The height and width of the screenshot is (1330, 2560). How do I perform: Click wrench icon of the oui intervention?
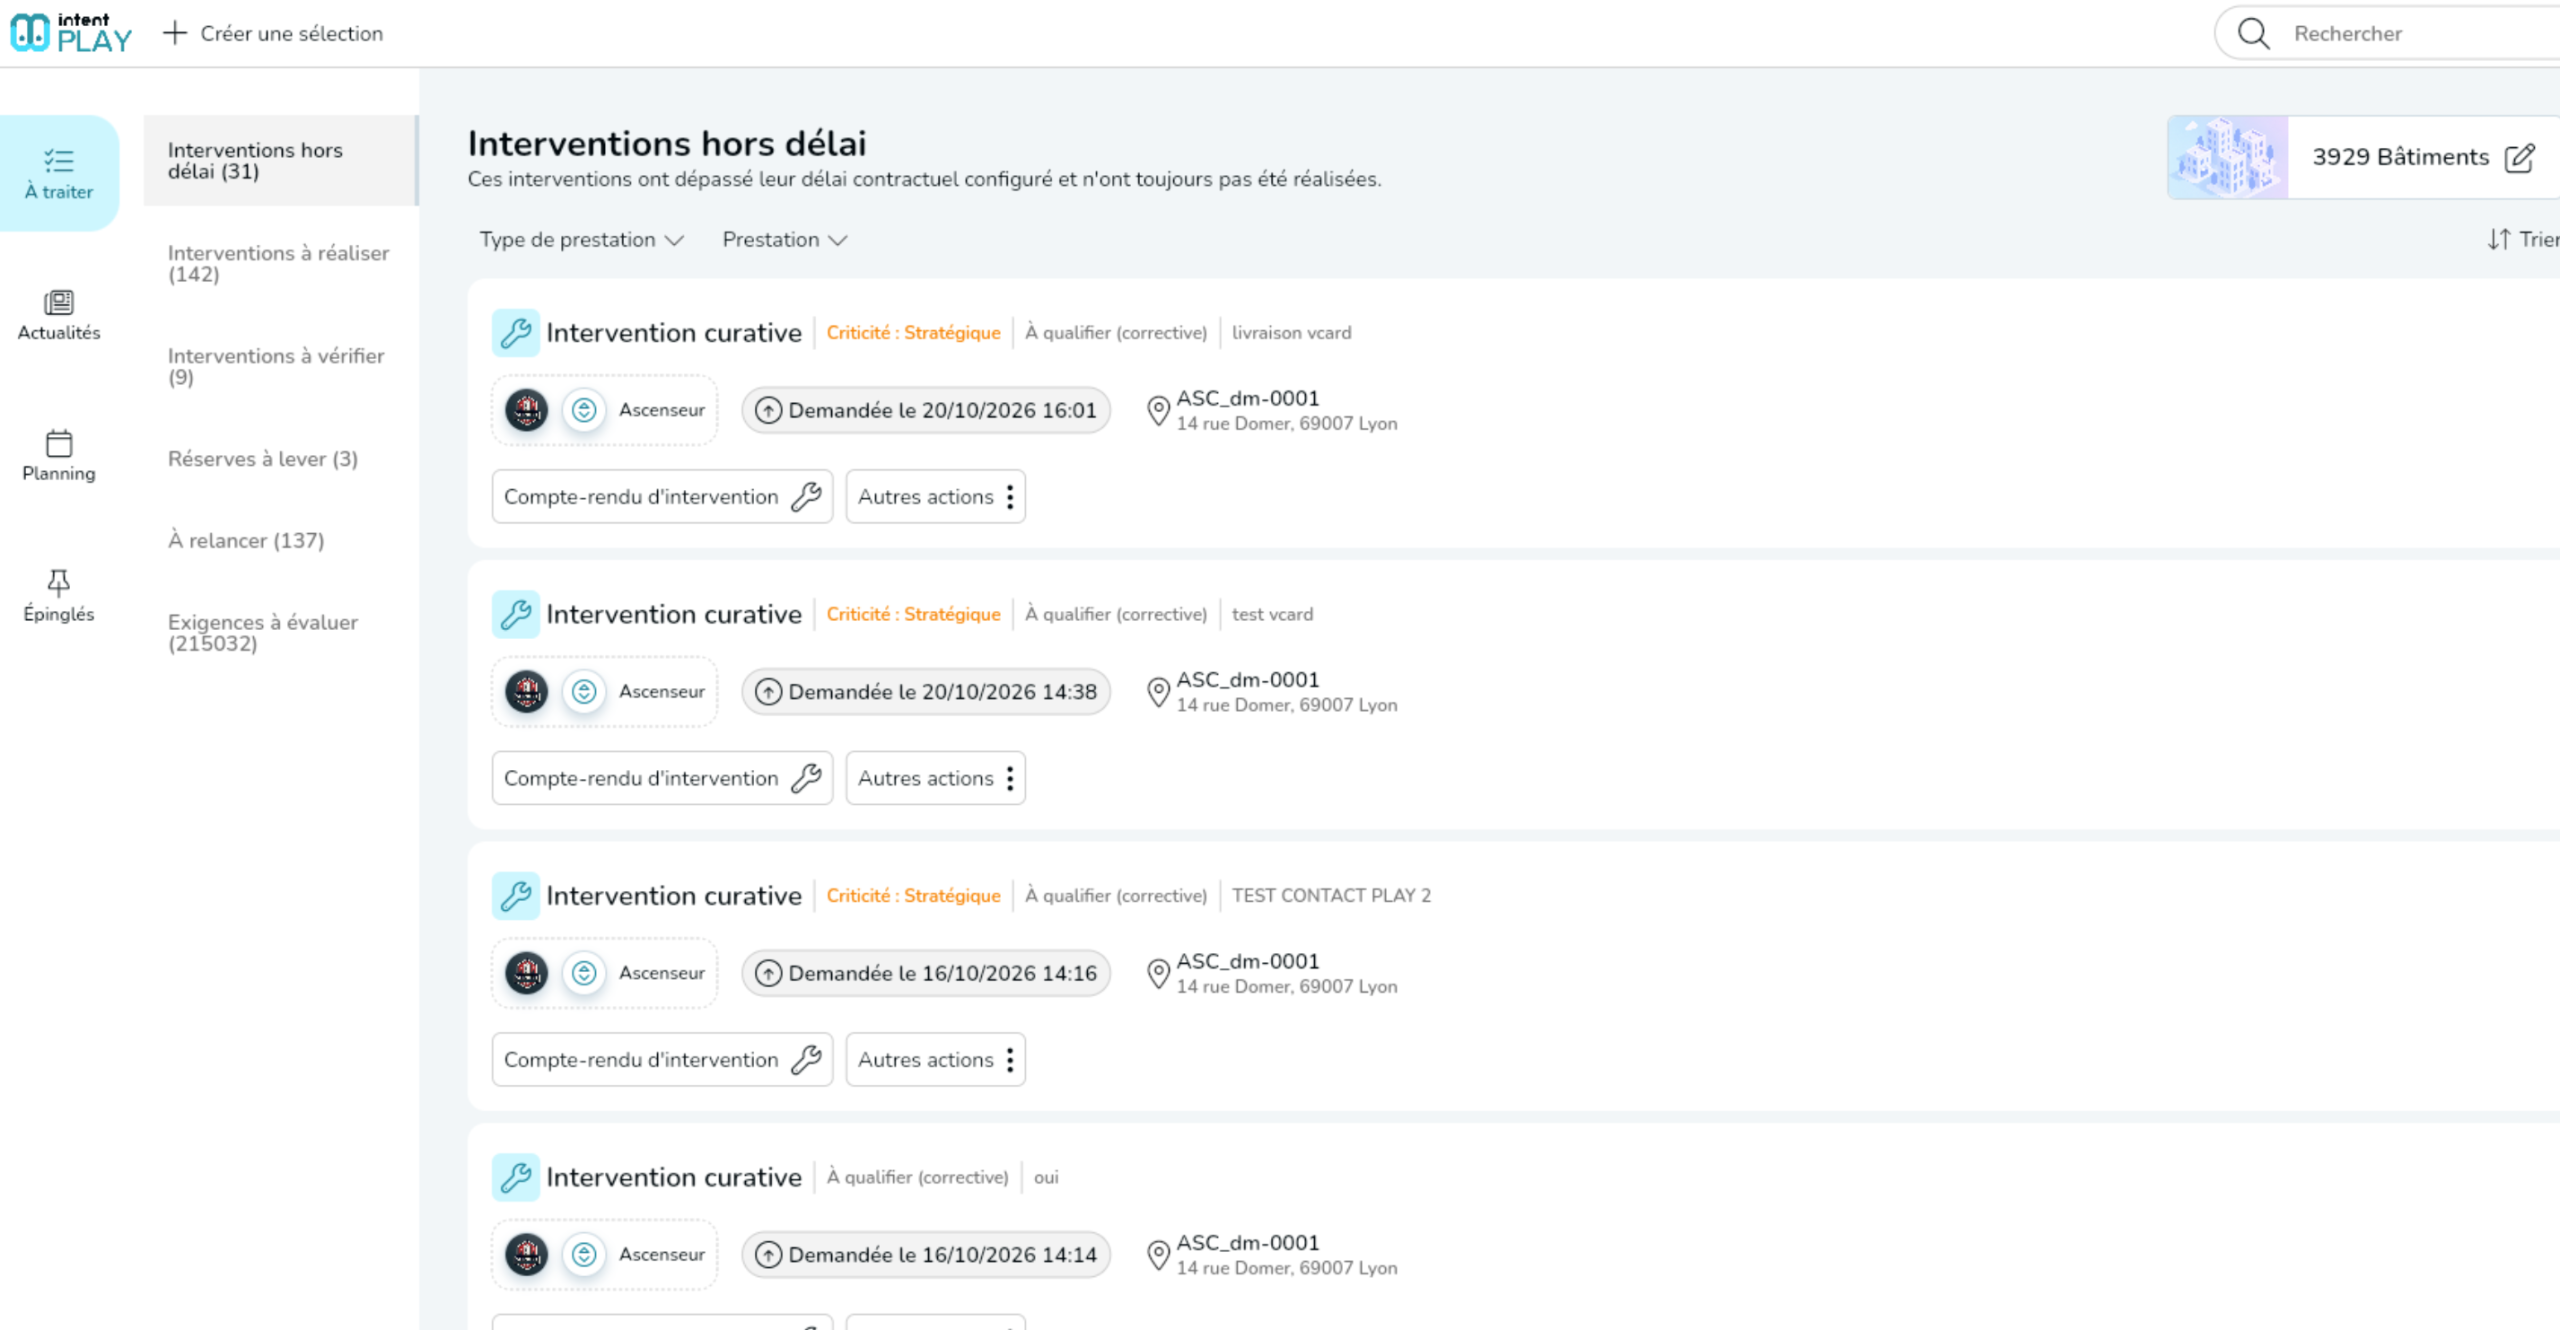[x=516, y=1177]
